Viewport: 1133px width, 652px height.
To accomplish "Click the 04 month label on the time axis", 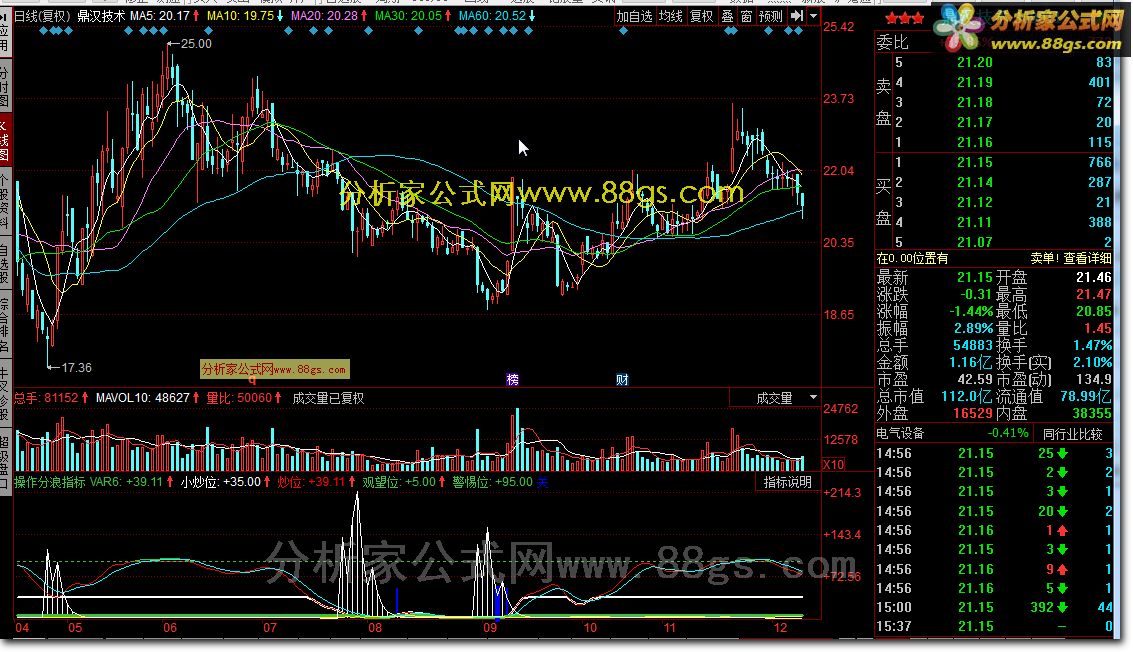I will (22, 627).
